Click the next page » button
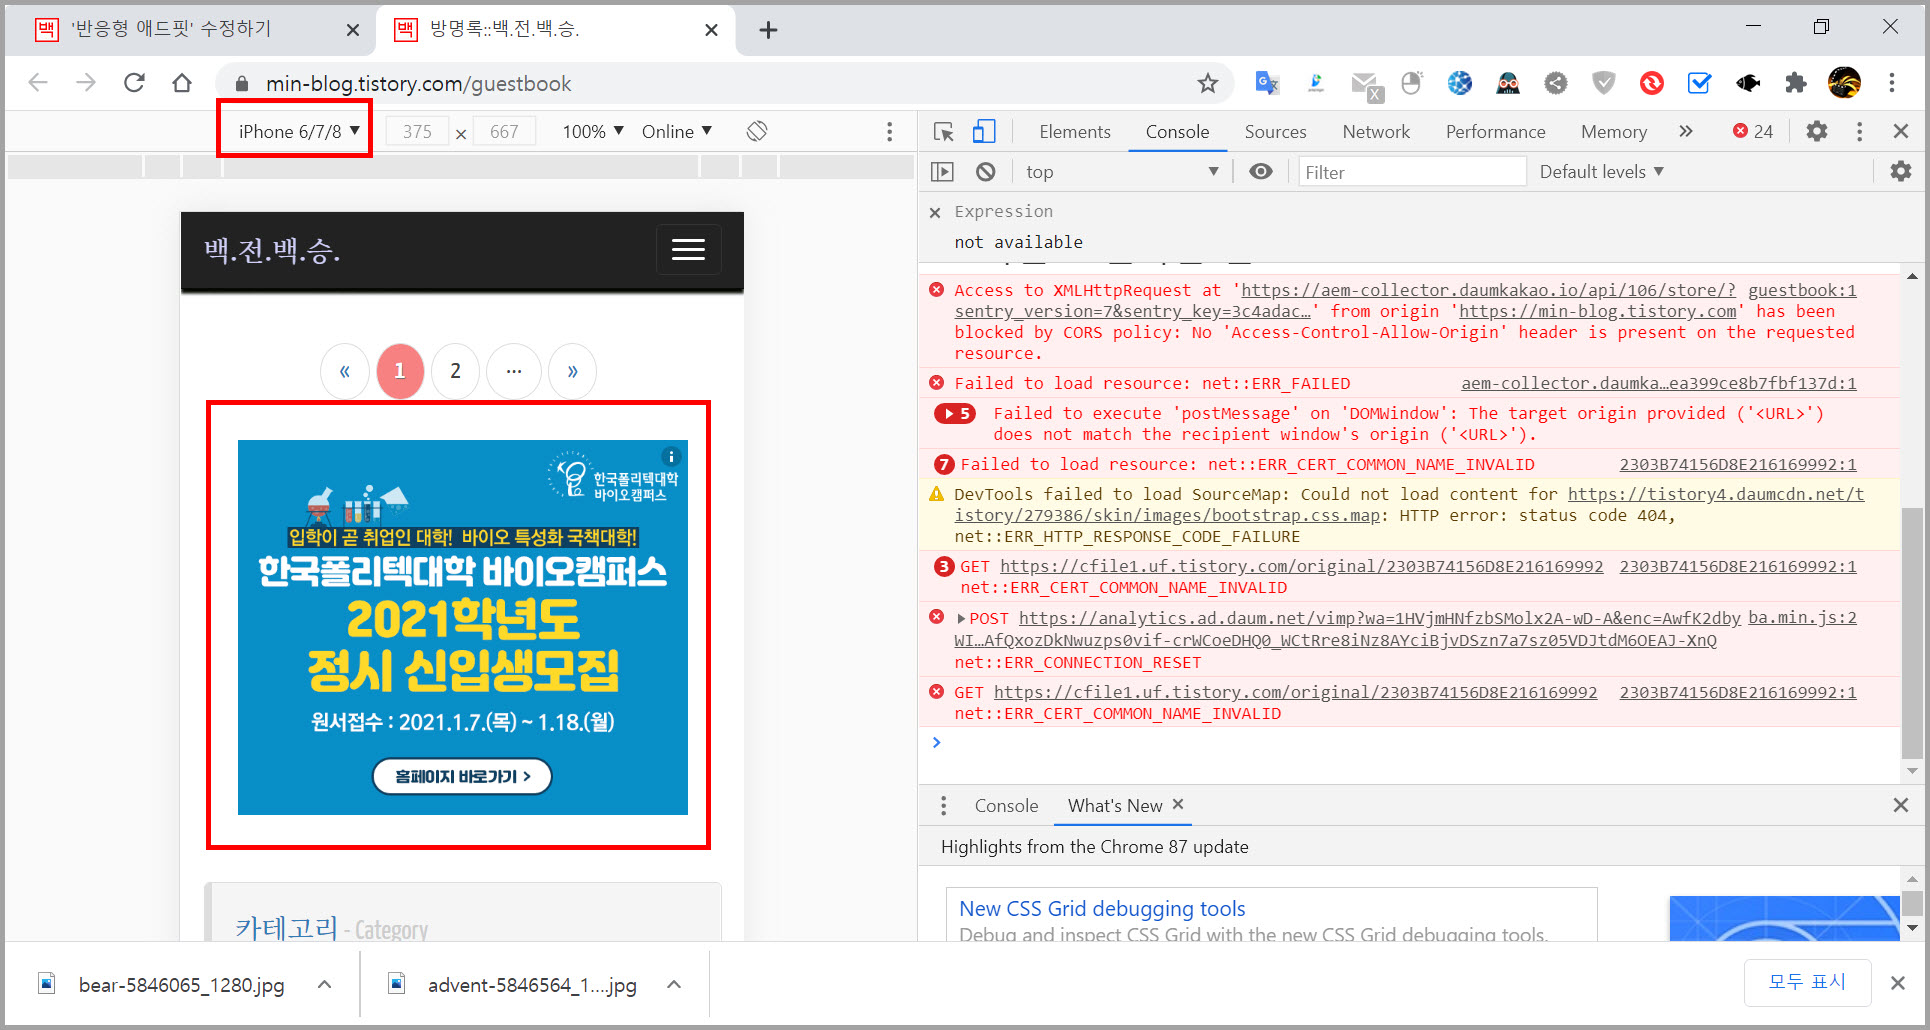The width and height of the screenshot is (1930, 1030). pos(572,371)
